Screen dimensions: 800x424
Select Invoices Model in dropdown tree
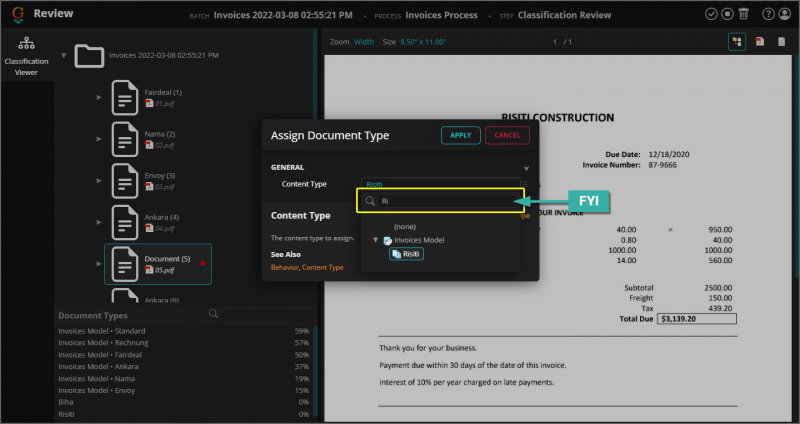pyautogui.click(x=419, y=240)
